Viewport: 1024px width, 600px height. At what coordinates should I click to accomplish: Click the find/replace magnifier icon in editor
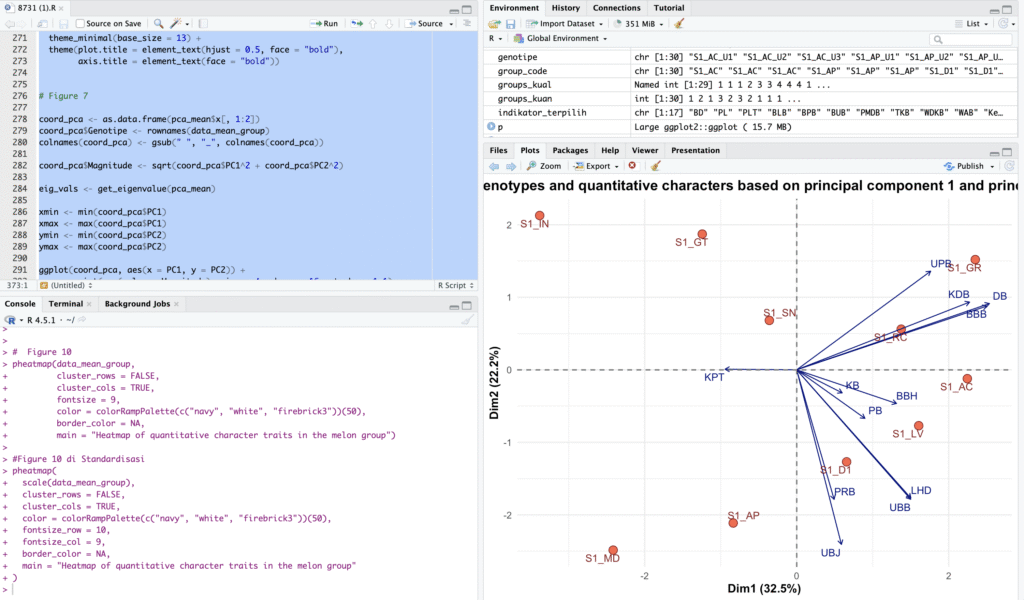pyautogui.click(x=157, y=23)
